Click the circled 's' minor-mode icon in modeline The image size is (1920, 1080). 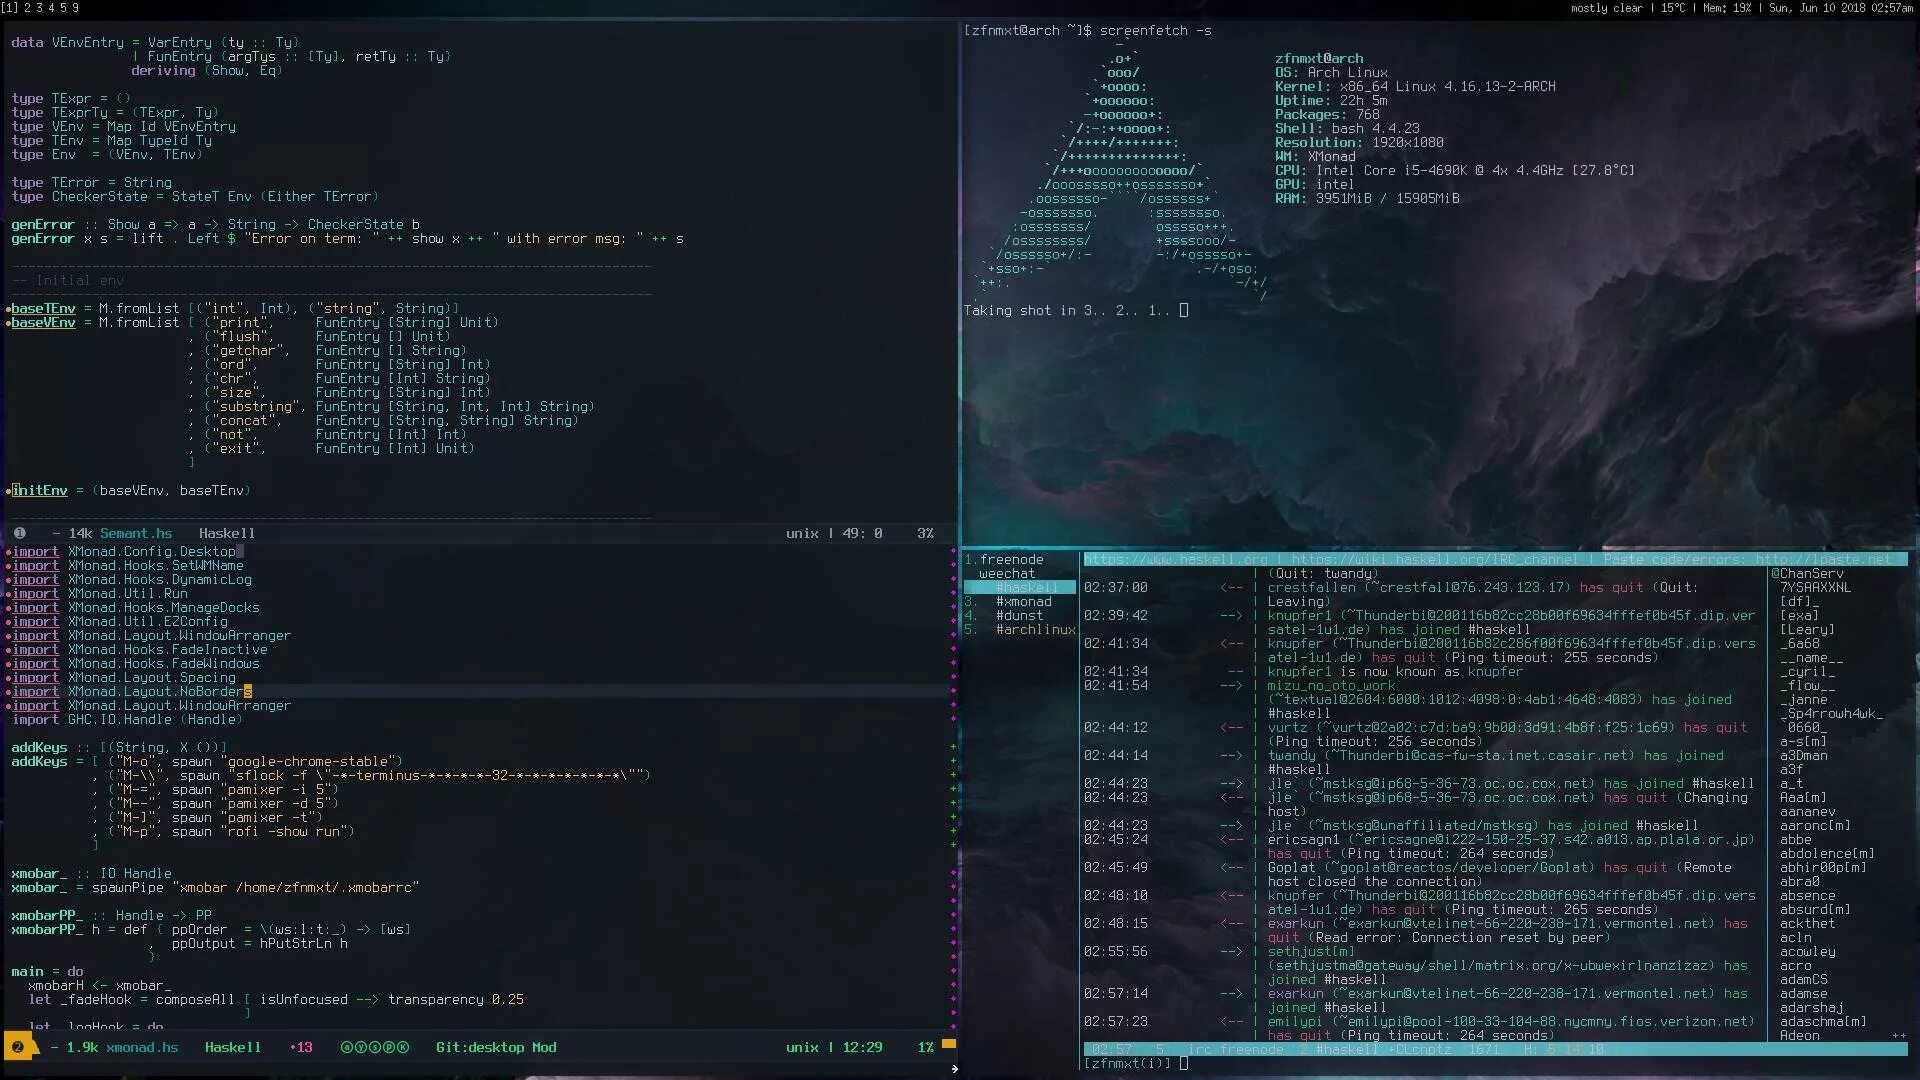[x=375, y=1047]
